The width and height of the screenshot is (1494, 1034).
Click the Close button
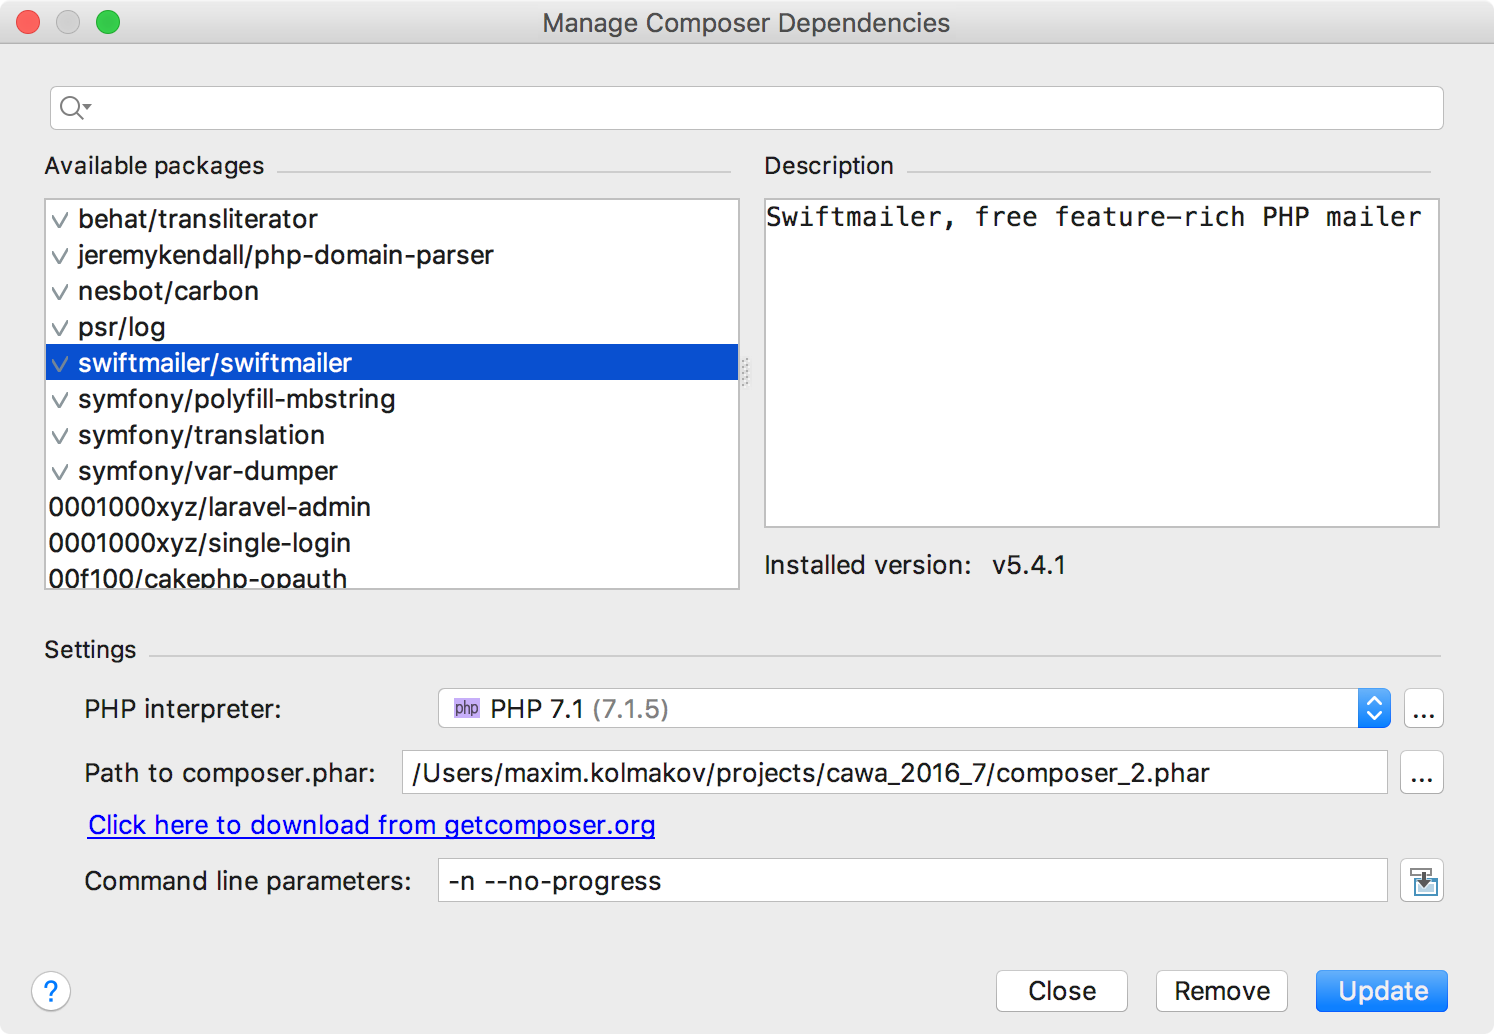point(1062,991)
